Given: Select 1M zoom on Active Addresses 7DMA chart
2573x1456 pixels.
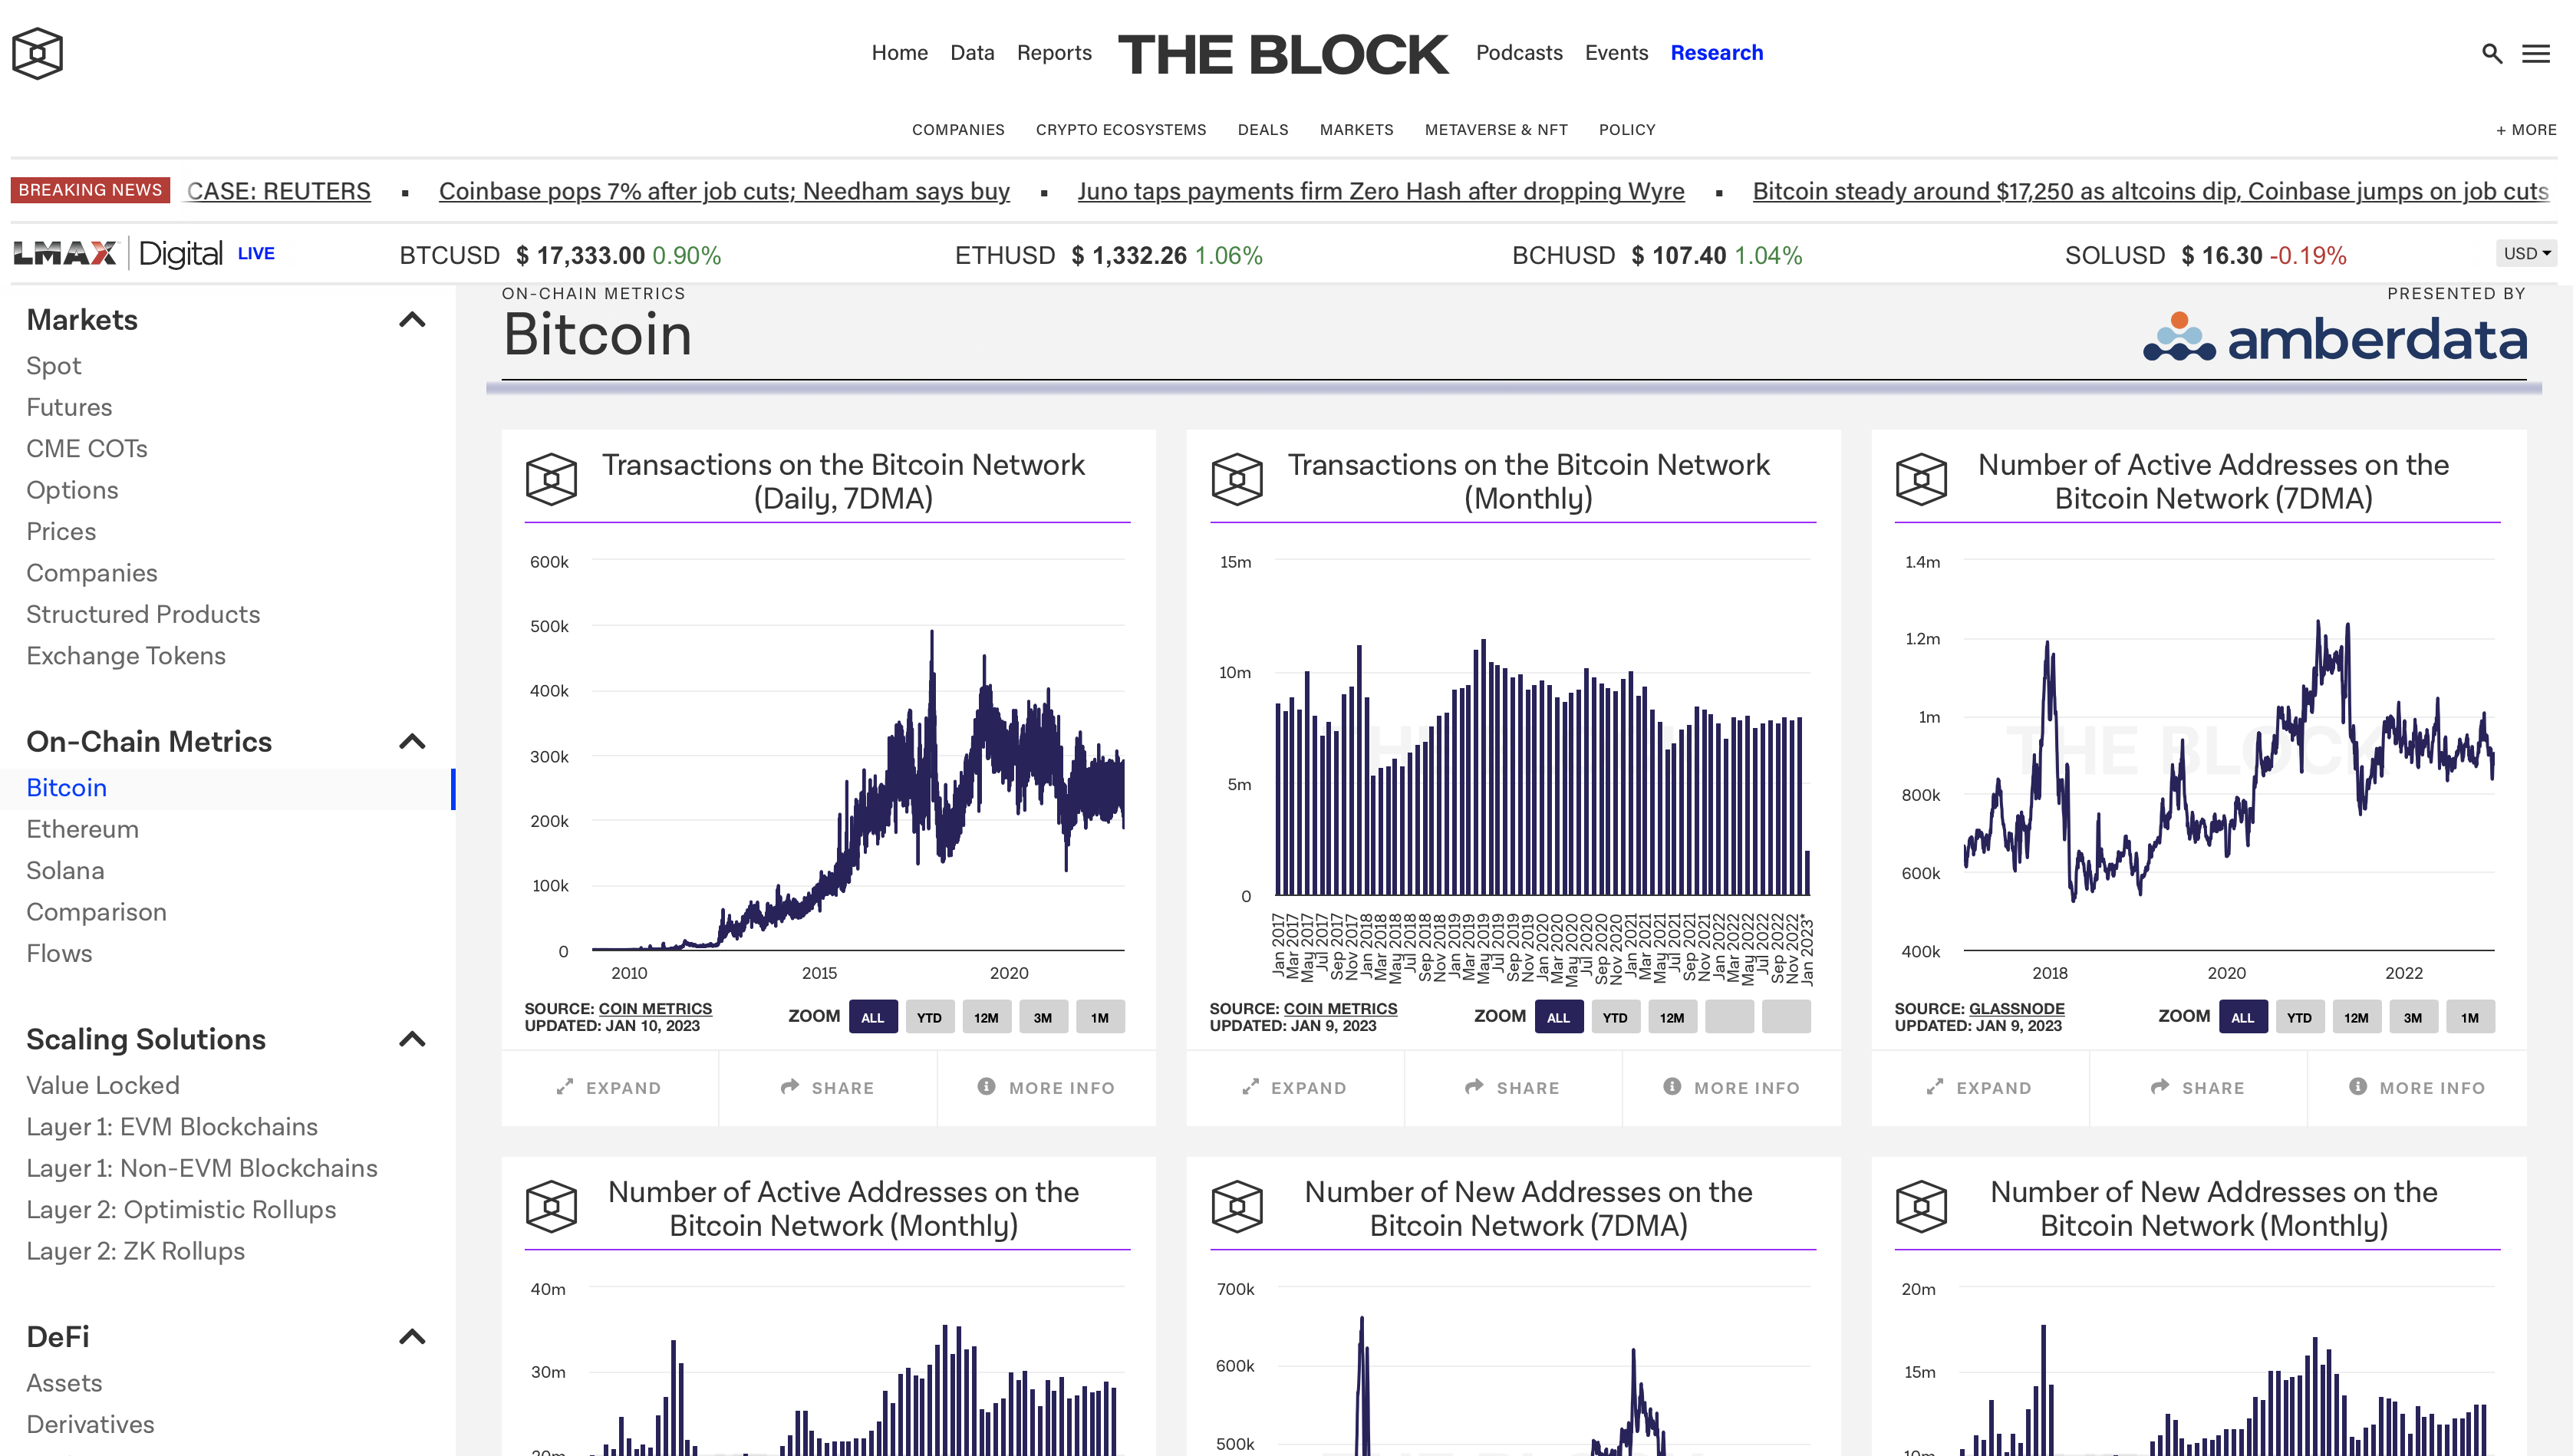Looking at the screenshot, I should tap(2469, 1017).
